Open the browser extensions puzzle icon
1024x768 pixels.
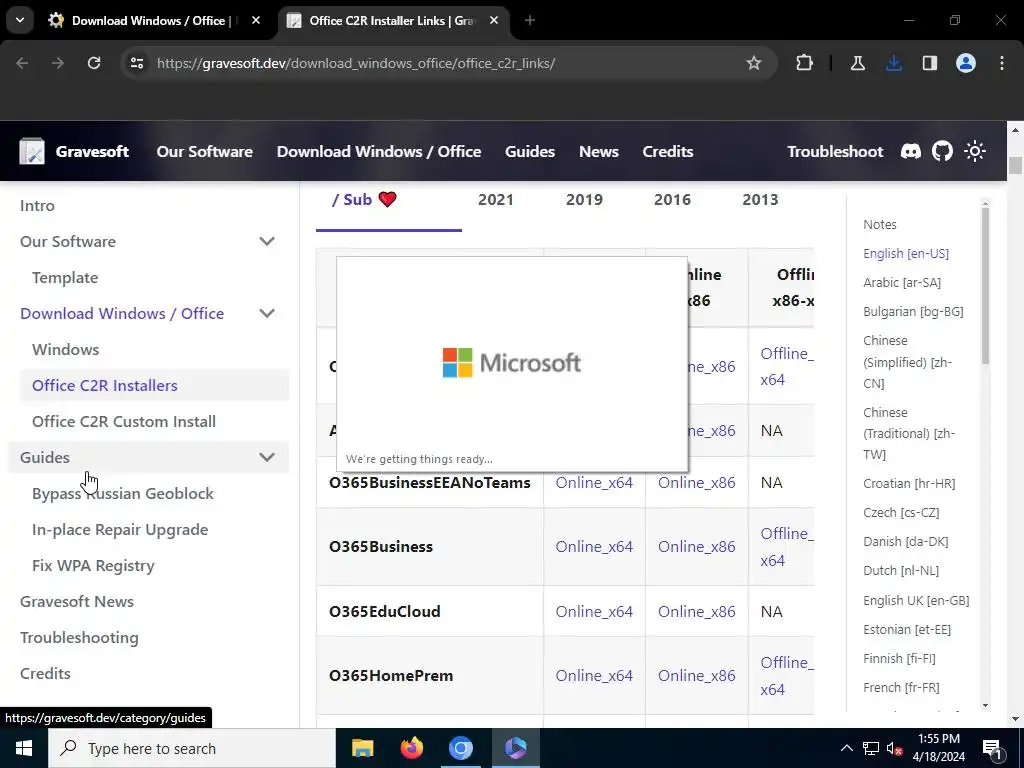click(805, 63)
